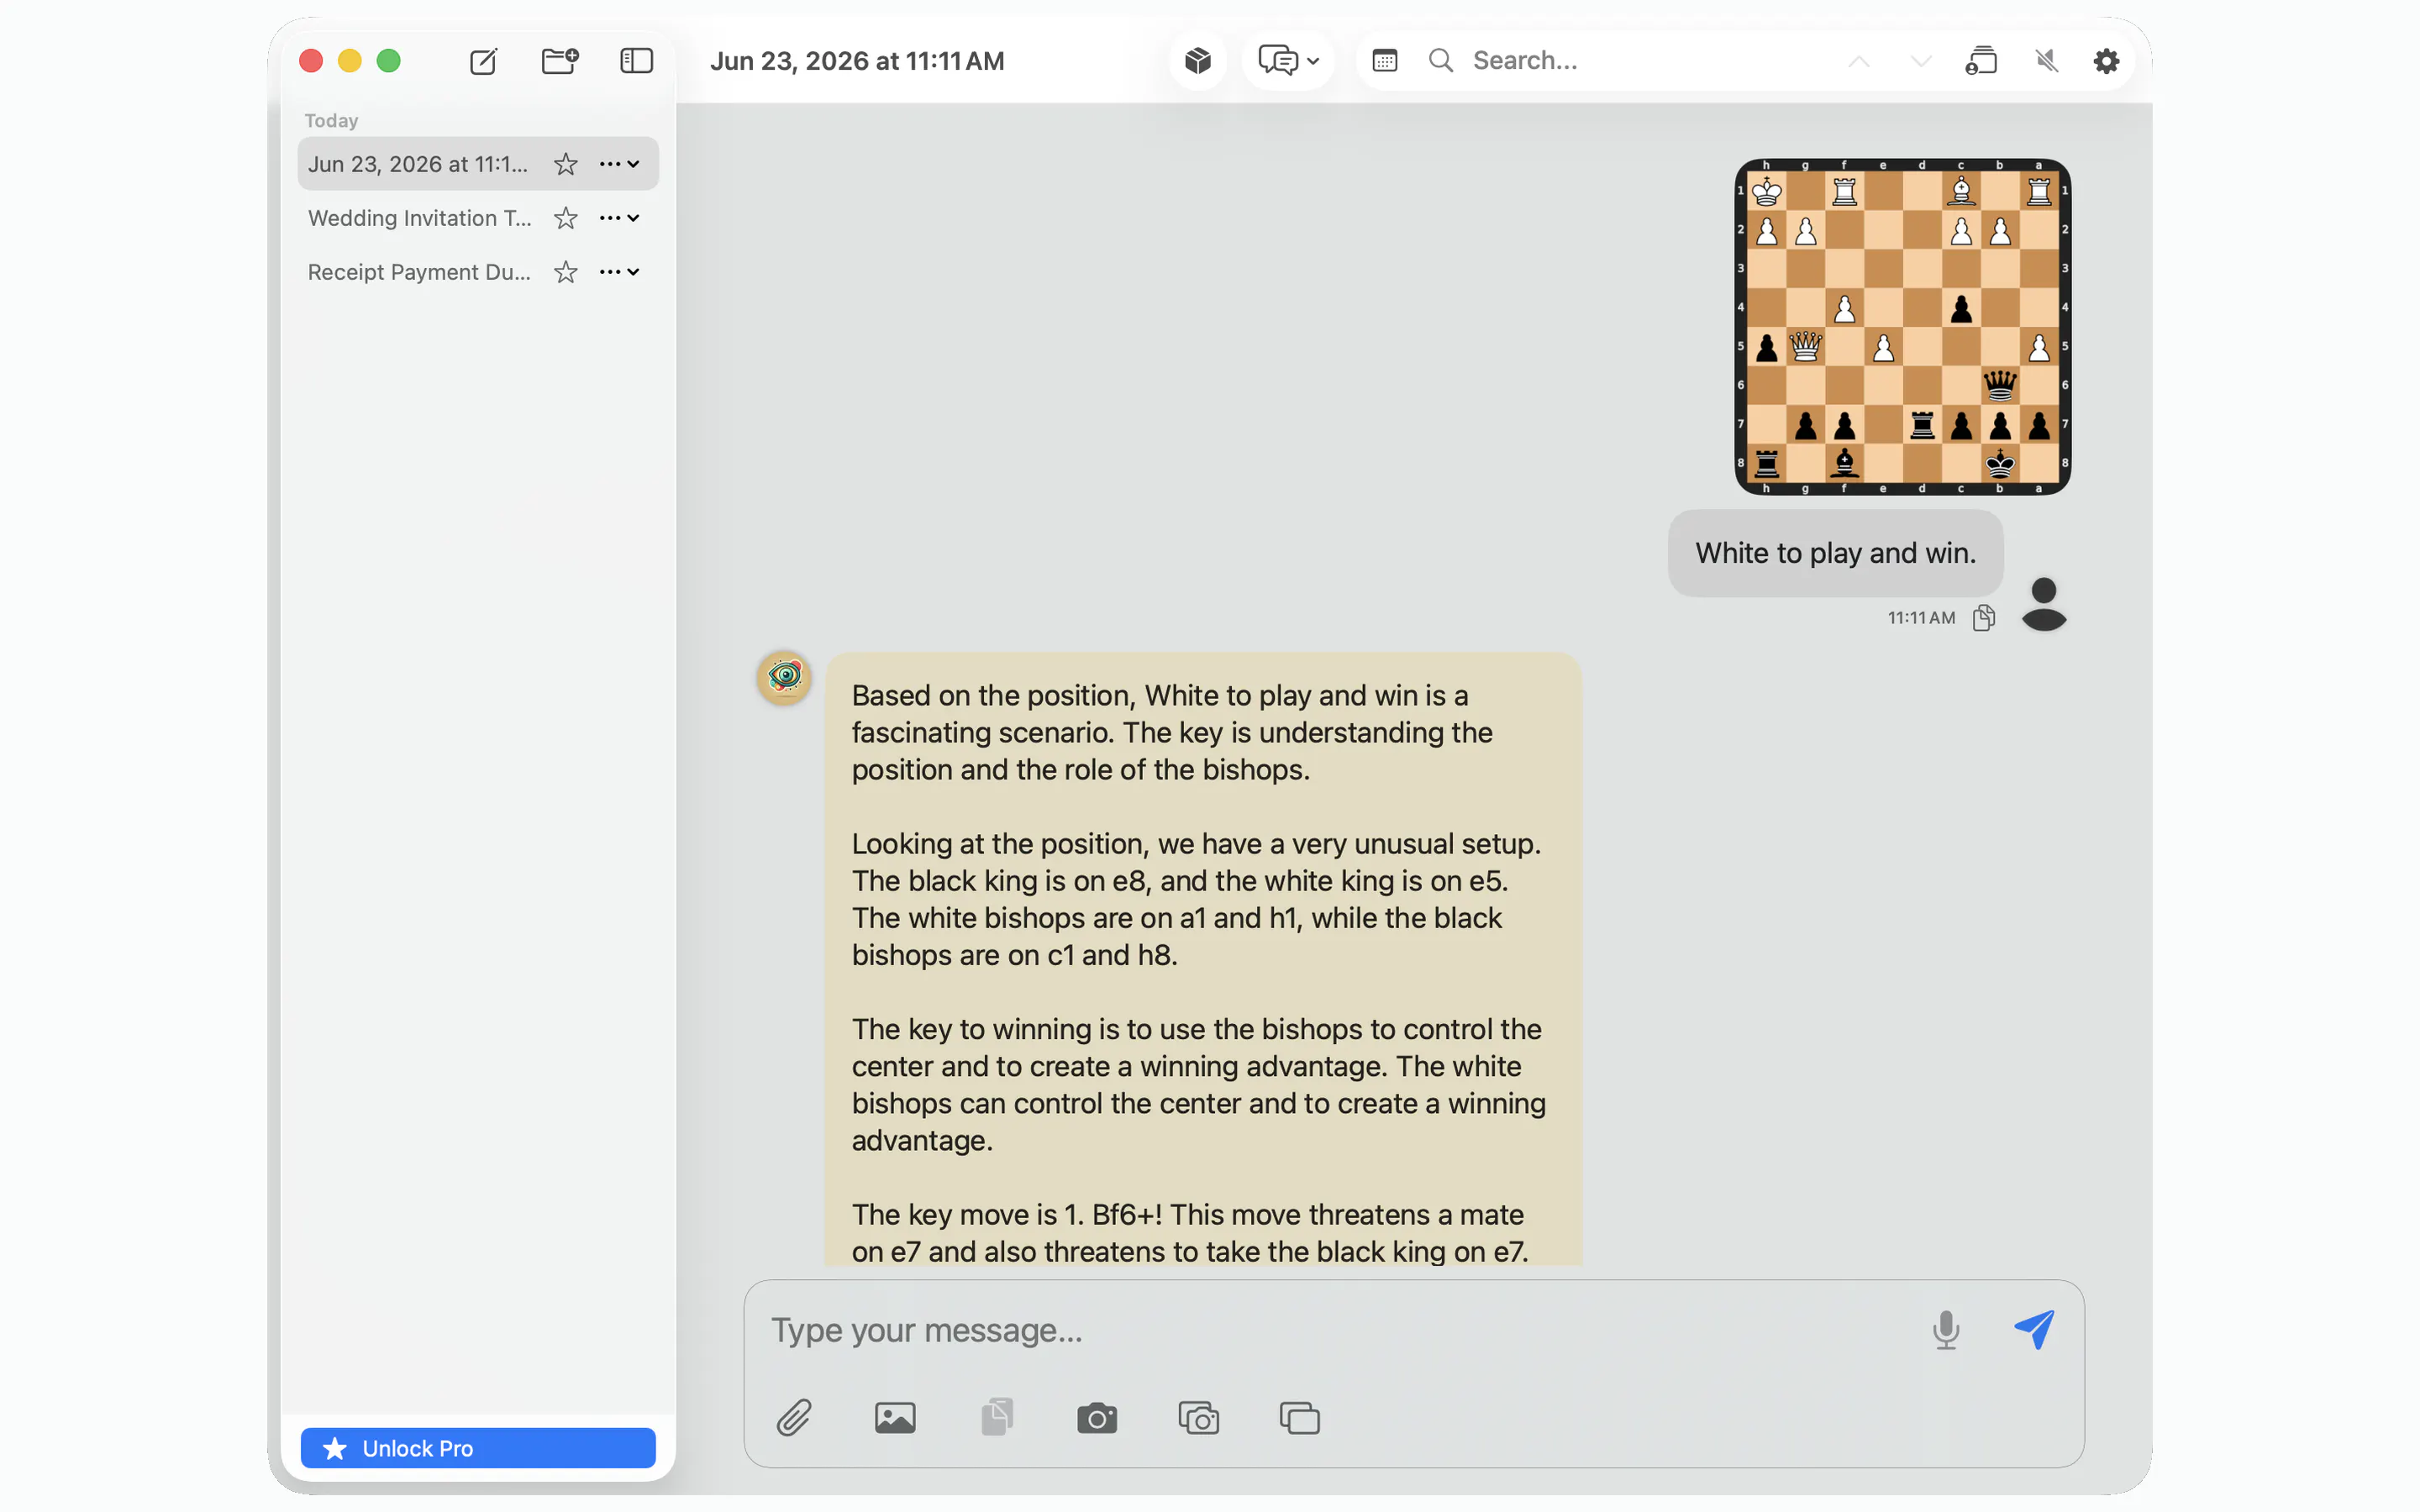Click the Today section header
2420x1512 pixels.
[331, 120]
